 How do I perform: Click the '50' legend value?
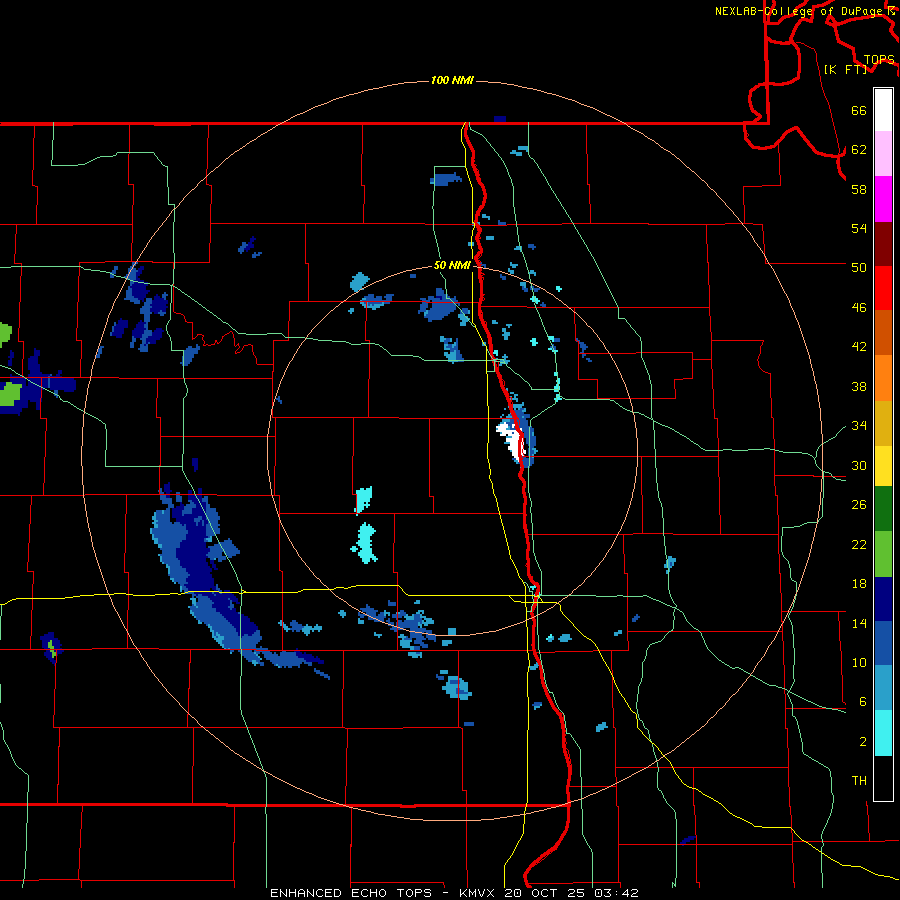(x=859, y=268)
